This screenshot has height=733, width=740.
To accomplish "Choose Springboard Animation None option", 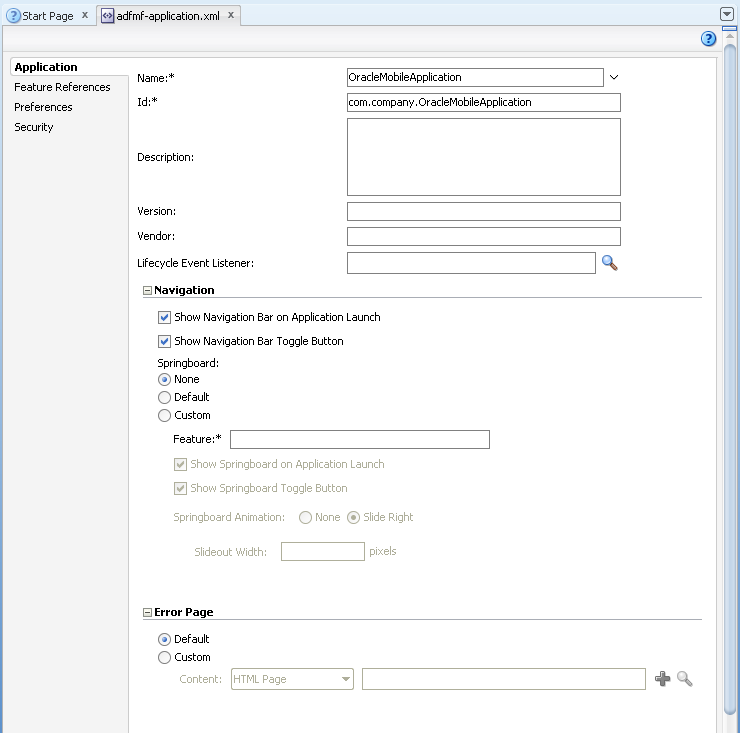I will tap(305, 518).
